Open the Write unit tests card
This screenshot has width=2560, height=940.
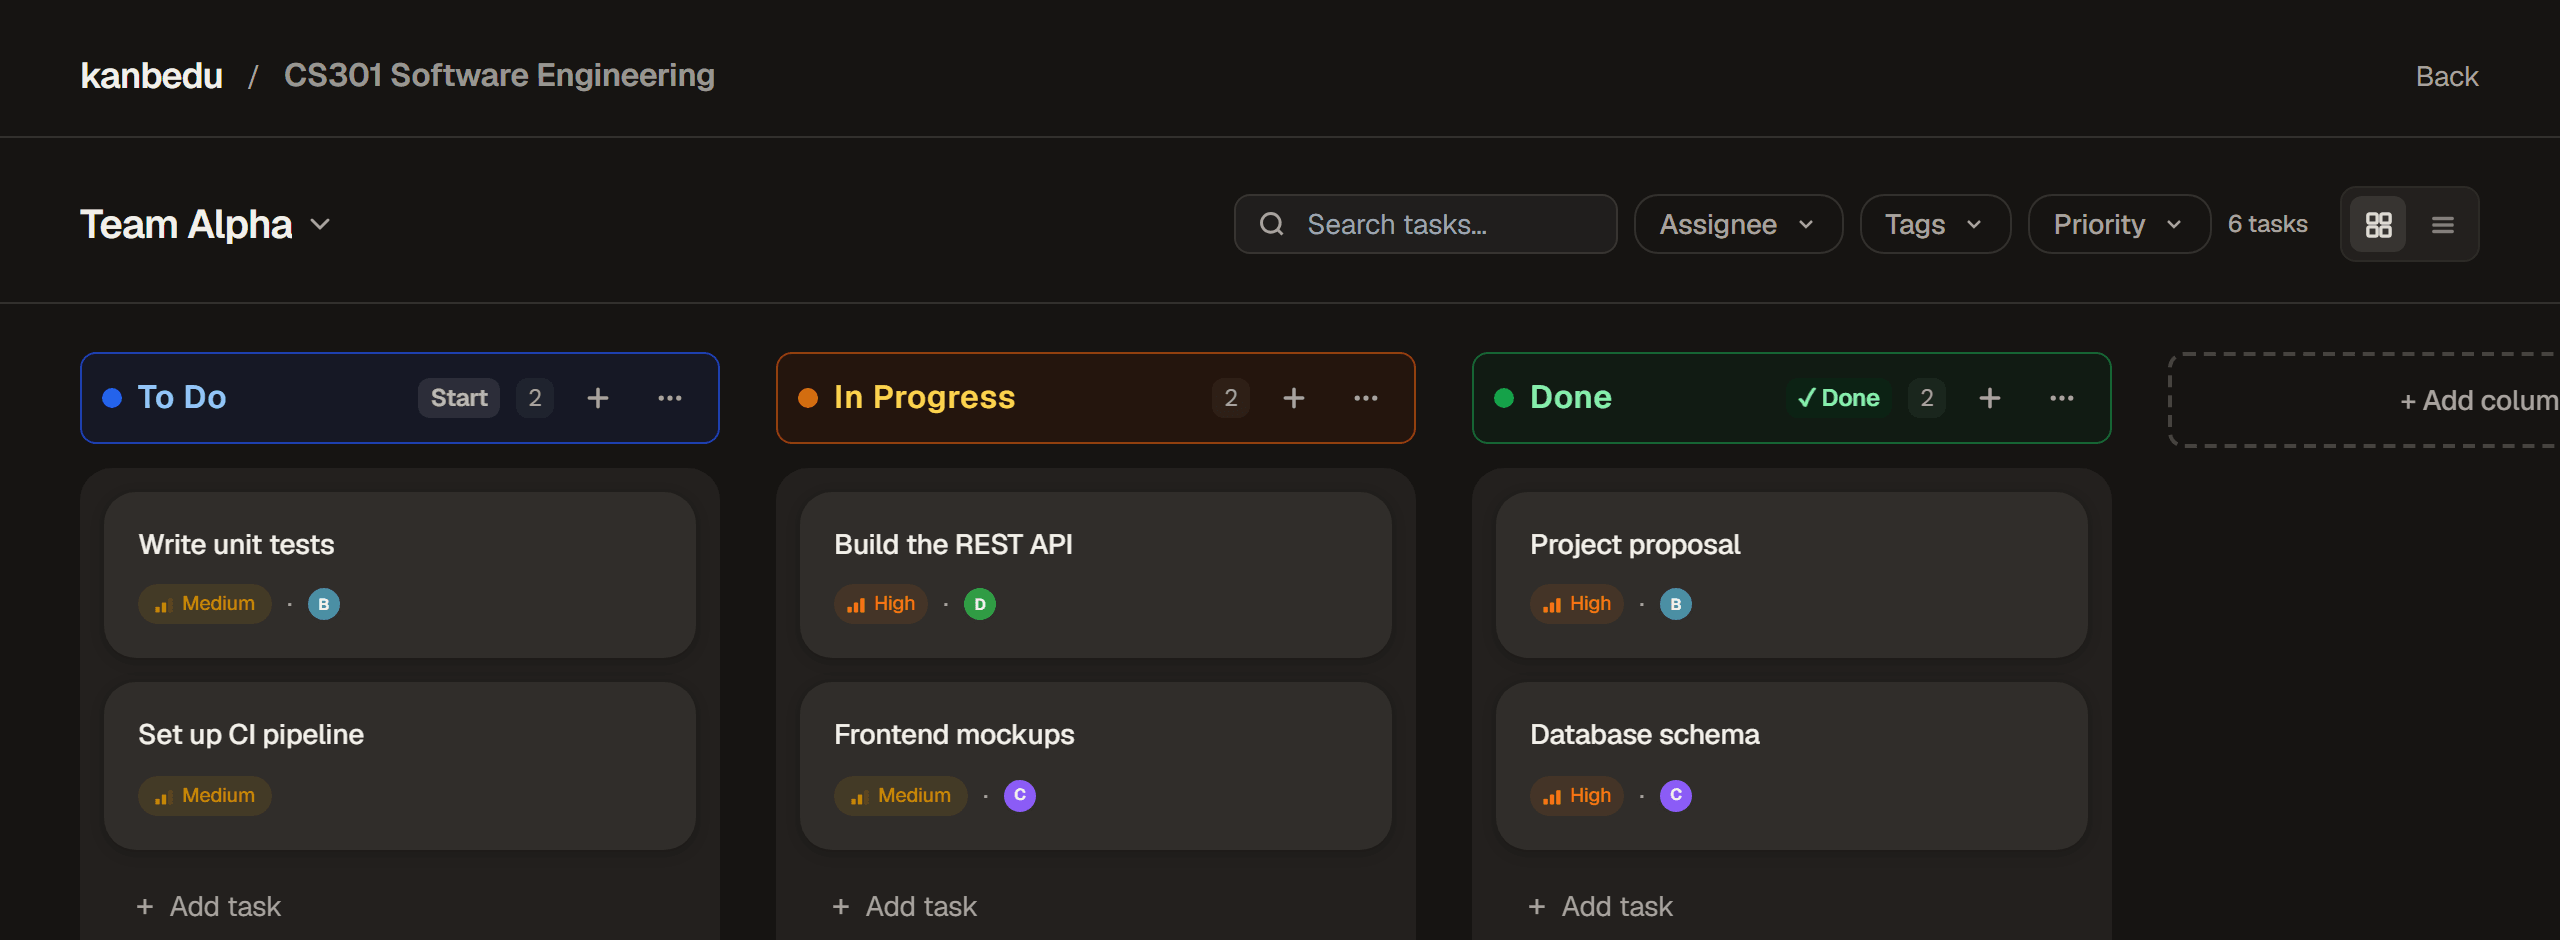[x=400, y=575]
